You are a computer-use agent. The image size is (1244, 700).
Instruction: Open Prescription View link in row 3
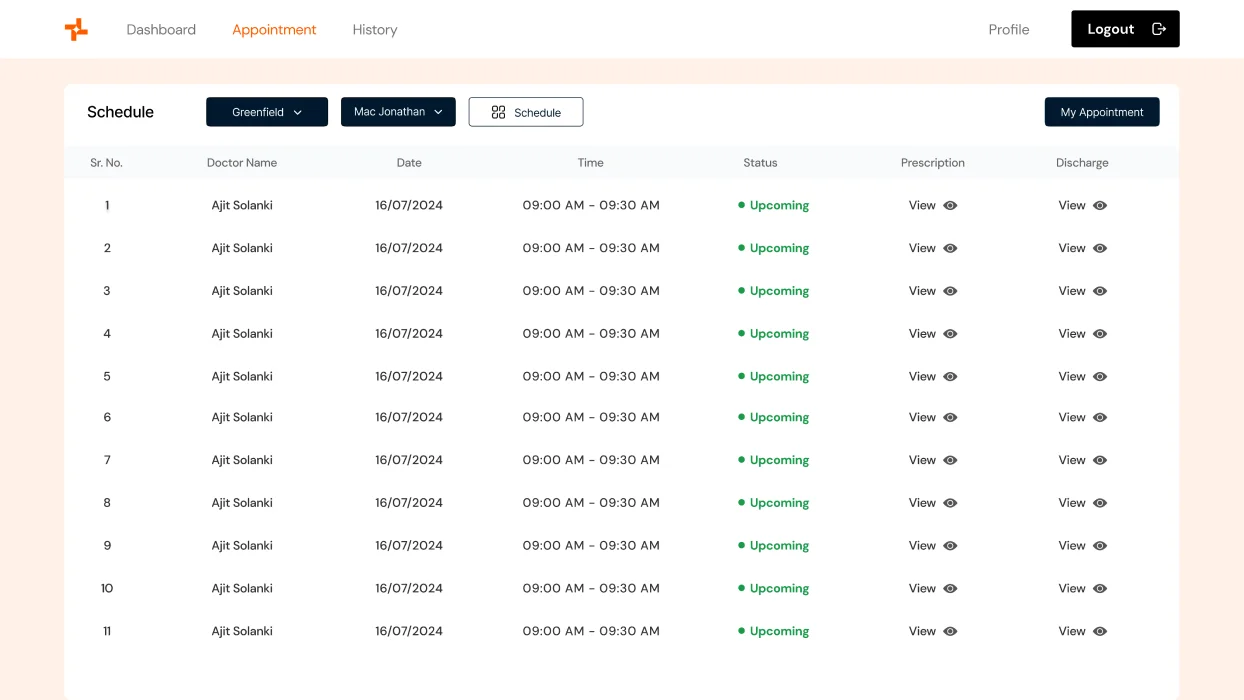pyautogui.click(x=922, y=291)
